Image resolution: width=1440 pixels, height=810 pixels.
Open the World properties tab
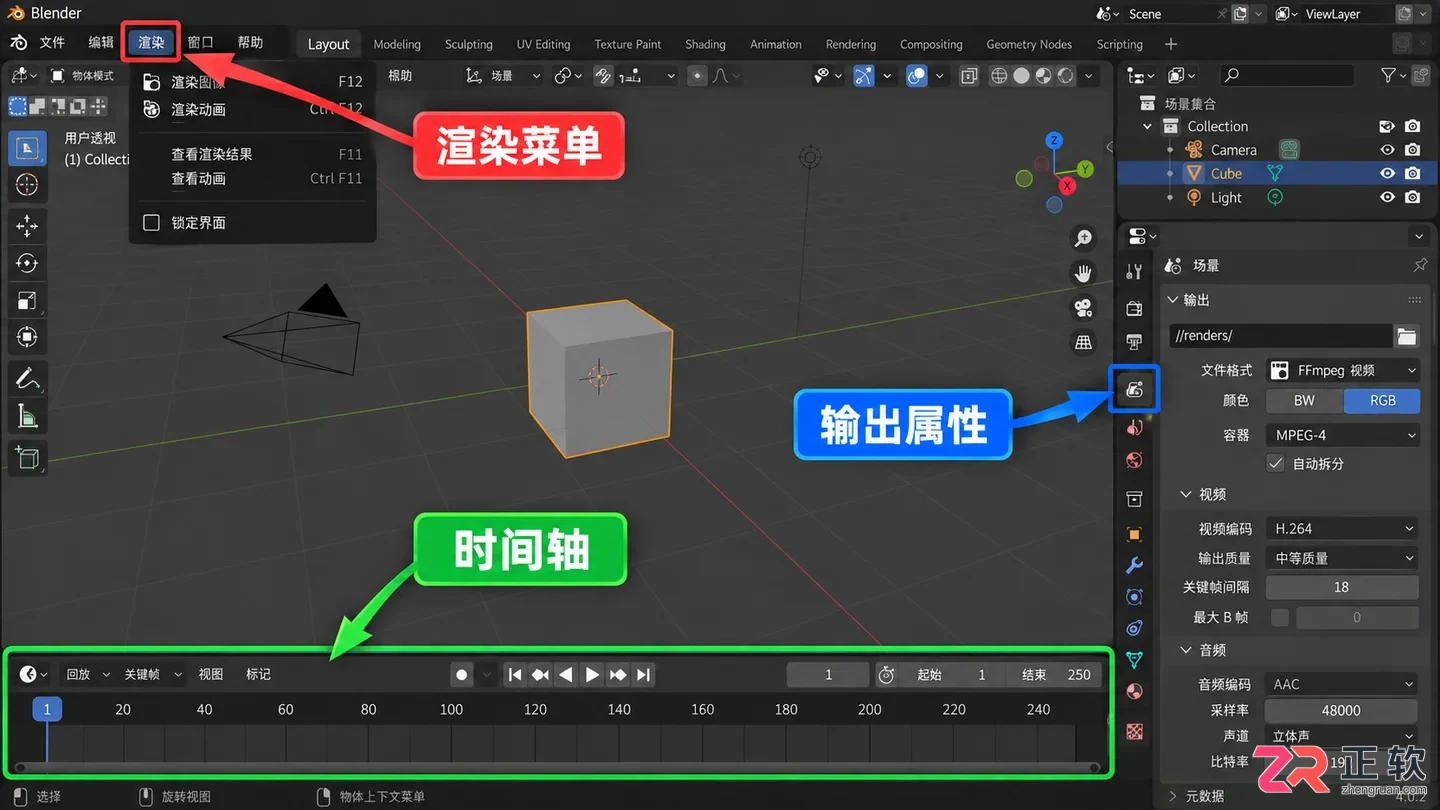[1134, 461]
